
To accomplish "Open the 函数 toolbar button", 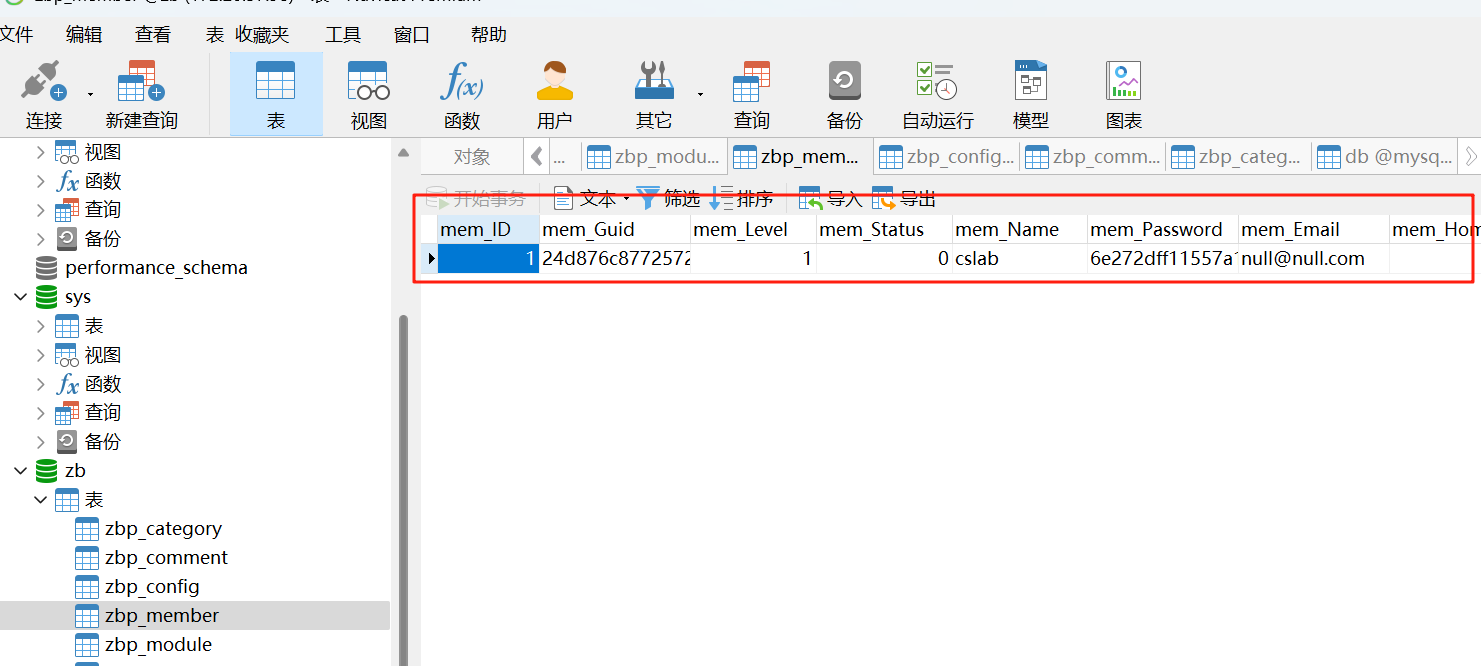I will click(x=462, y=95).
